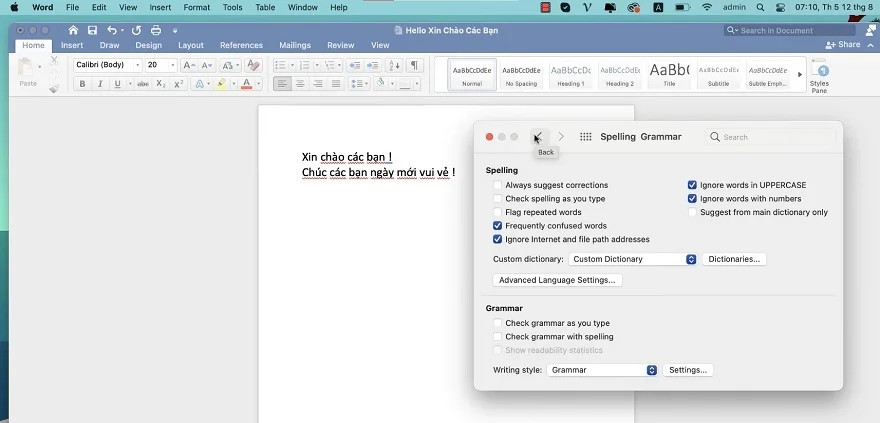Toggle Bold formatting in the ribbon

coord(83,84)
